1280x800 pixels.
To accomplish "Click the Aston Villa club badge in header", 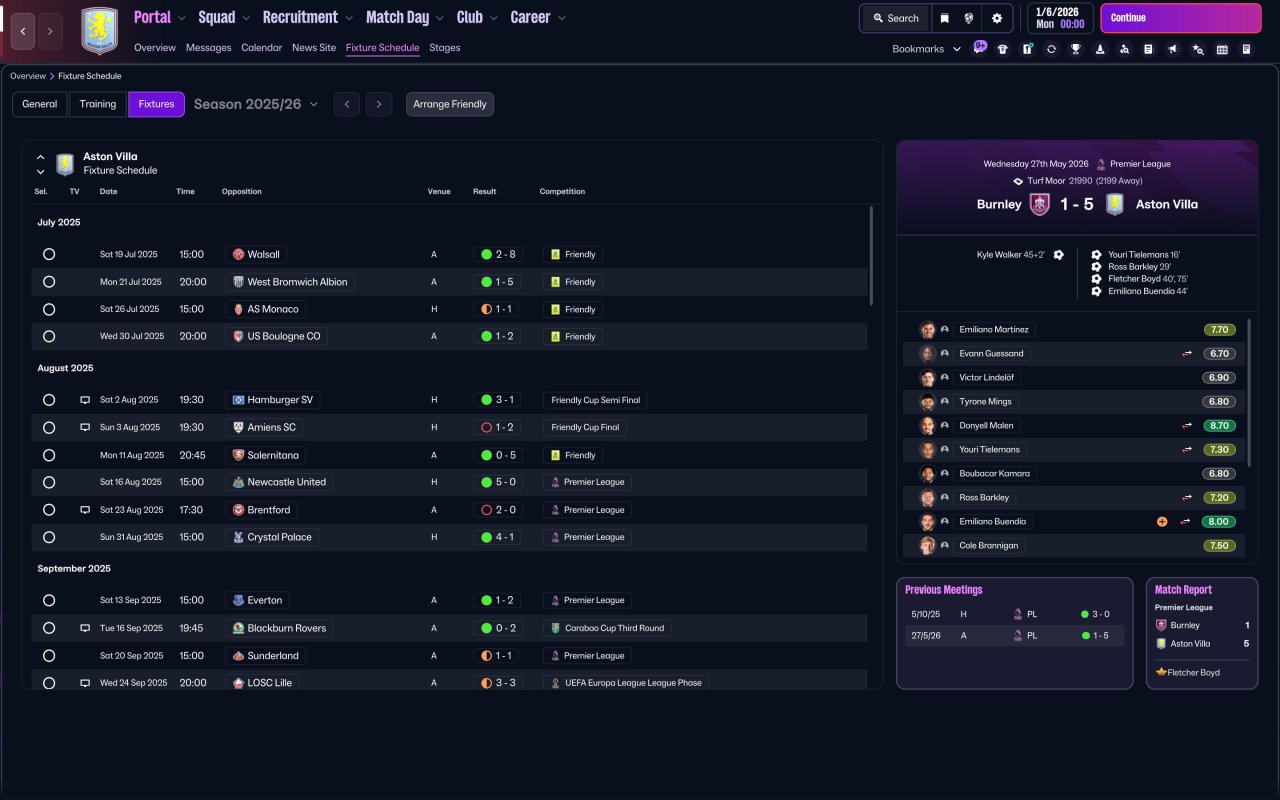I will (99, 31).
